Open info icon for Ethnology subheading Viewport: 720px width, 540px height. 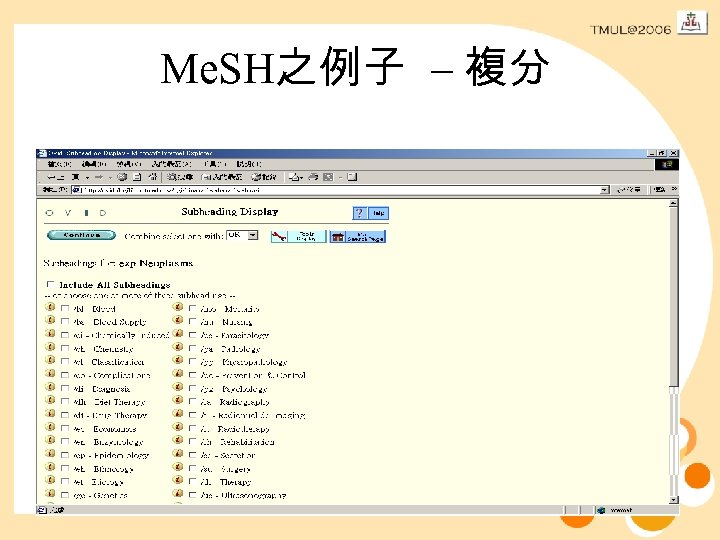[50, 467]
